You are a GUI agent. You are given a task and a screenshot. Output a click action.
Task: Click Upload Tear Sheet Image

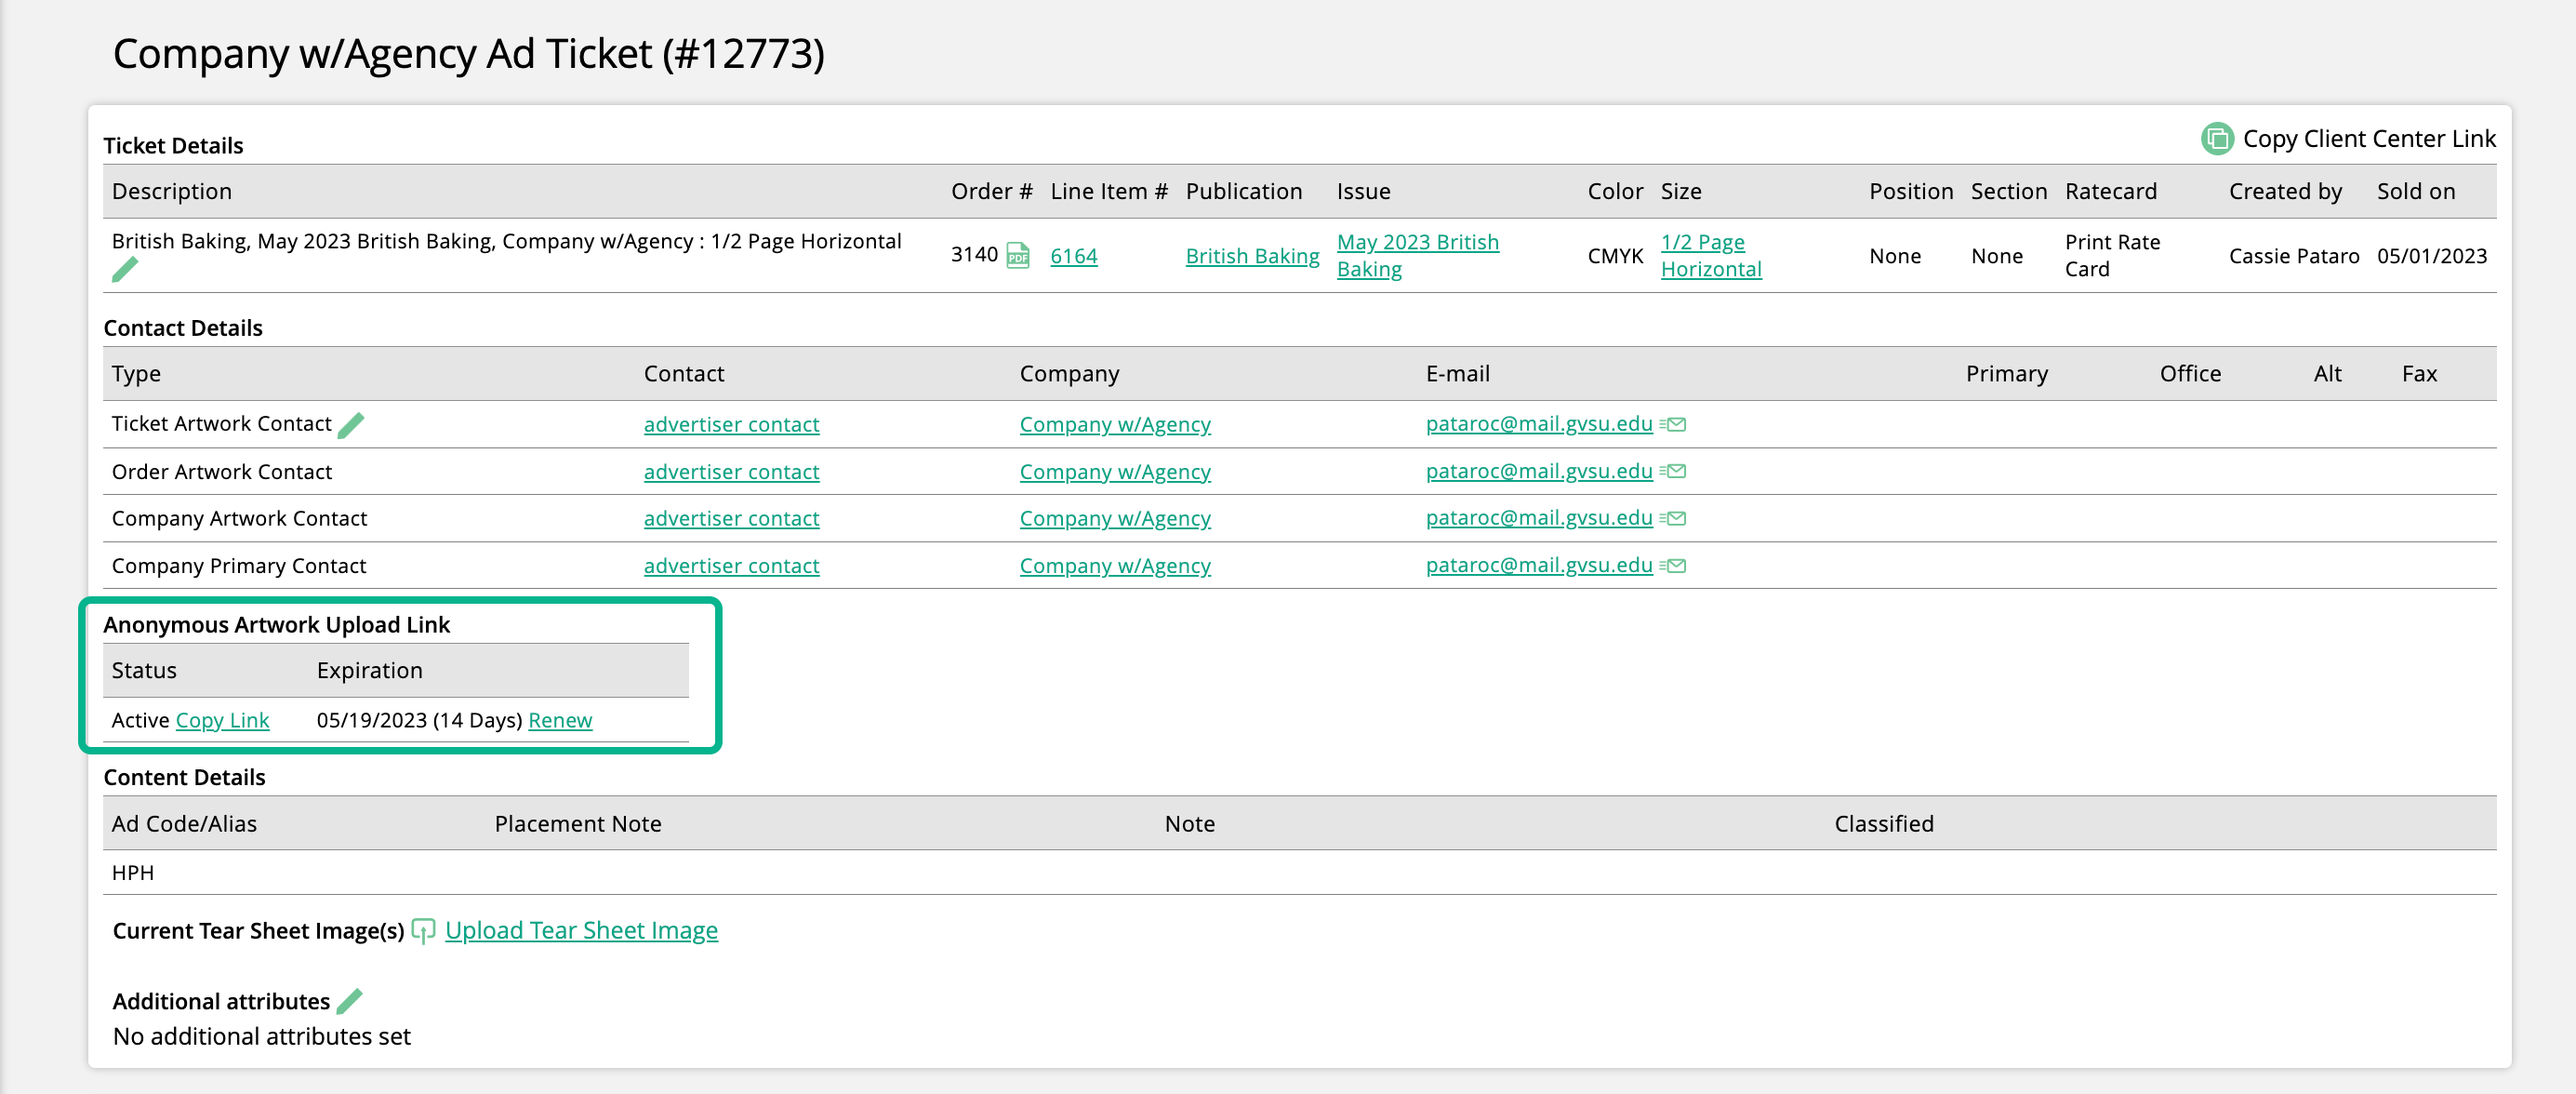pos(581,930)
